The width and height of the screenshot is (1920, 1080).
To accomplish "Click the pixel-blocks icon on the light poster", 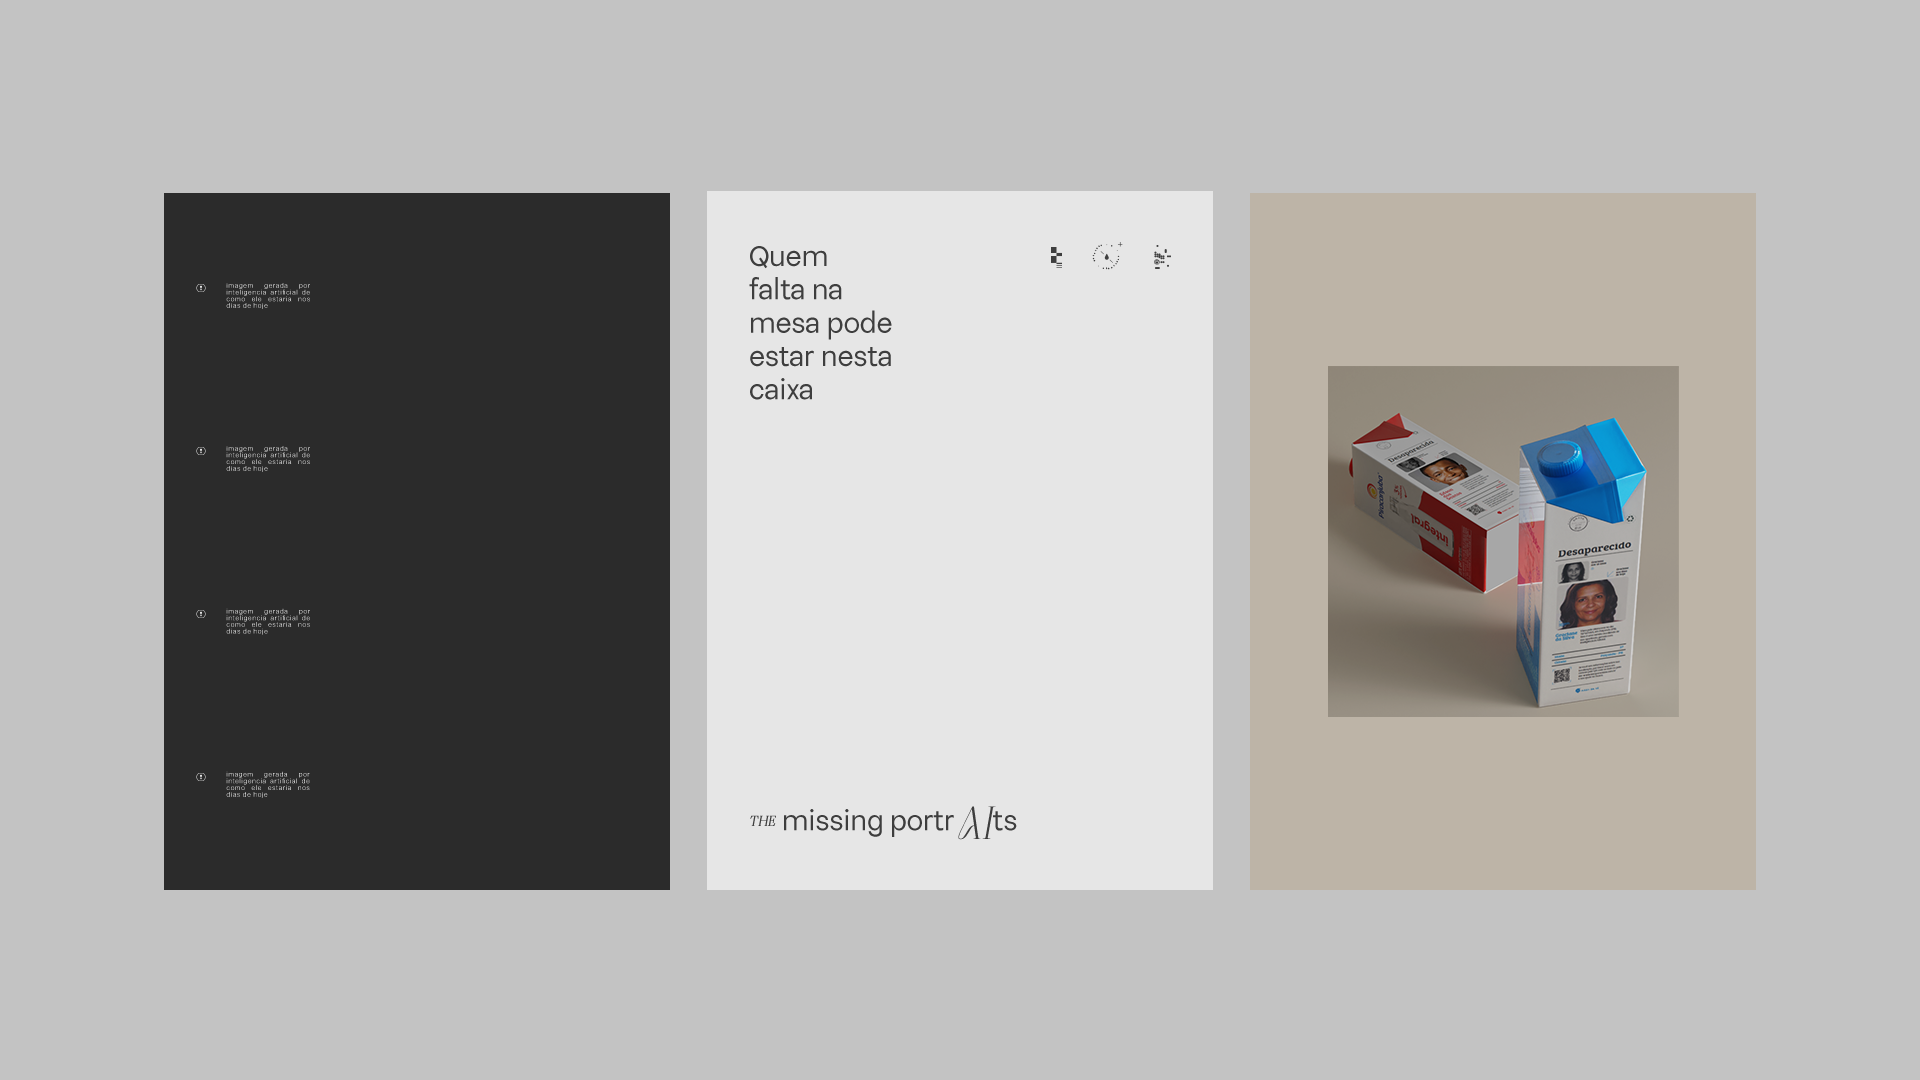I will [1056, 257].
